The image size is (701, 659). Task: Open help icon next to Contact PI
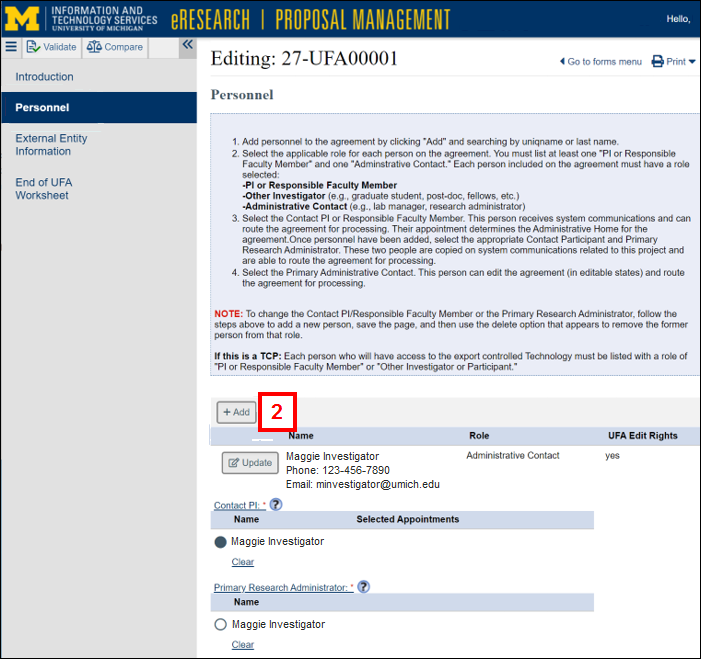coord(276,505)
